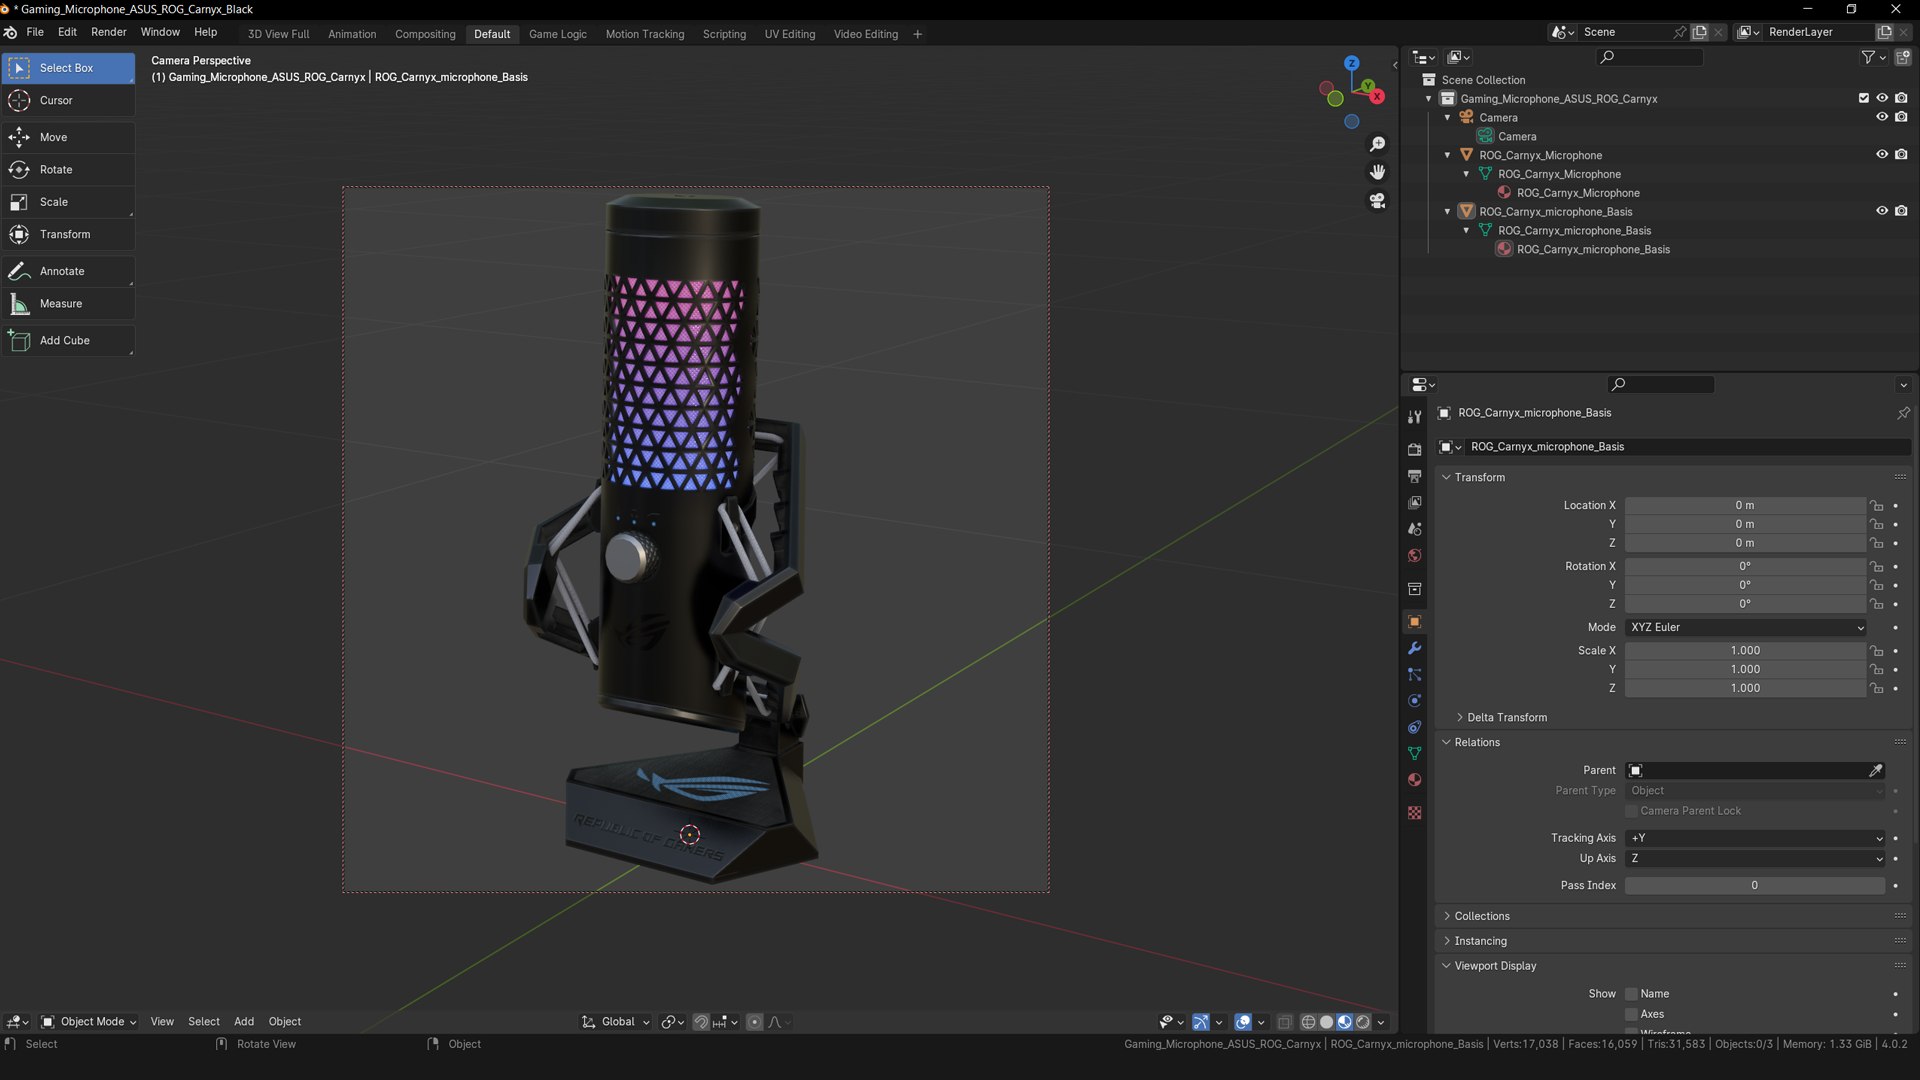Viewport: 1920px width, 1080px height.
Task: Click the Rotation Z value field
Action: pyautogui.click(x=1746, y=604)
